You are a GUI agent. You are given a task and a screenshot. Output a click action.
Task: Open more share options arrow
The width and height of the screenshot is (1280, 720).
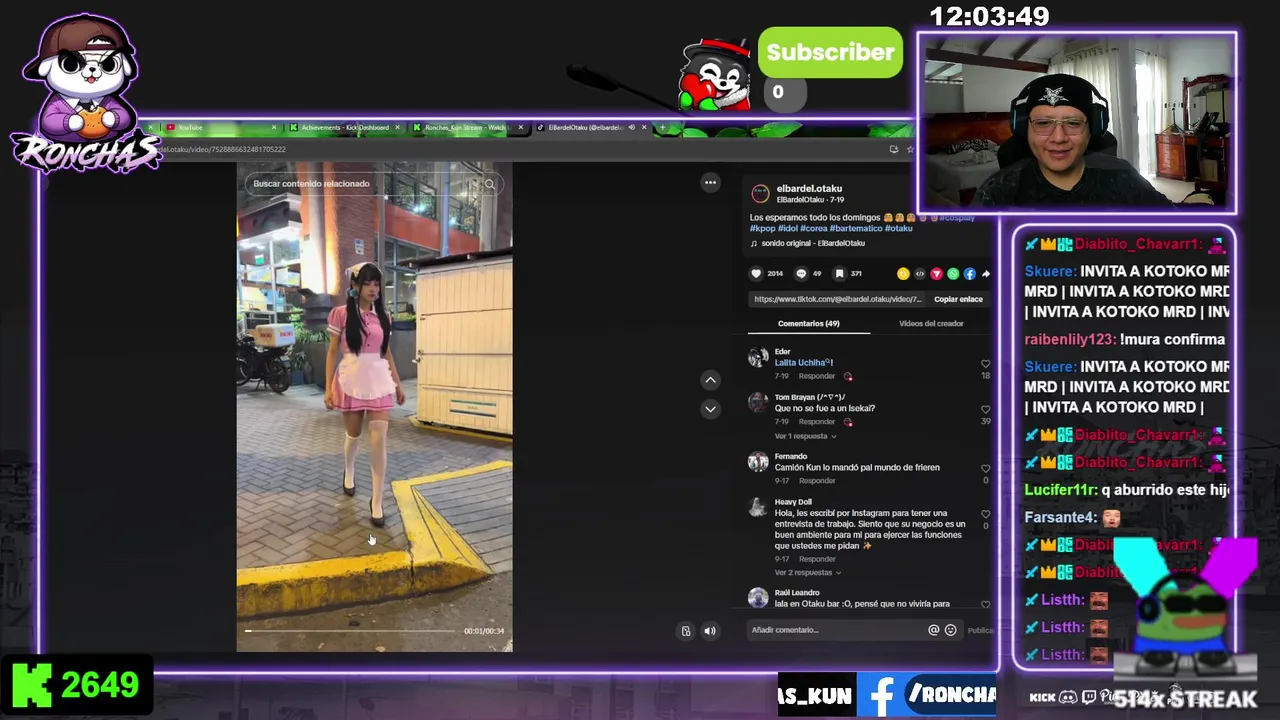(x=985, y=274)
